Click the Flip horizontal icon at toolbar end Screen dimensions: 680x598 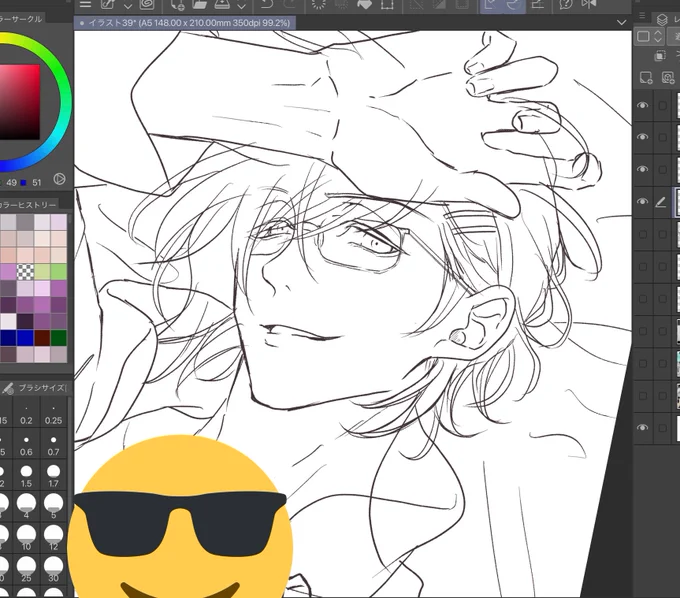click(589, 4)
